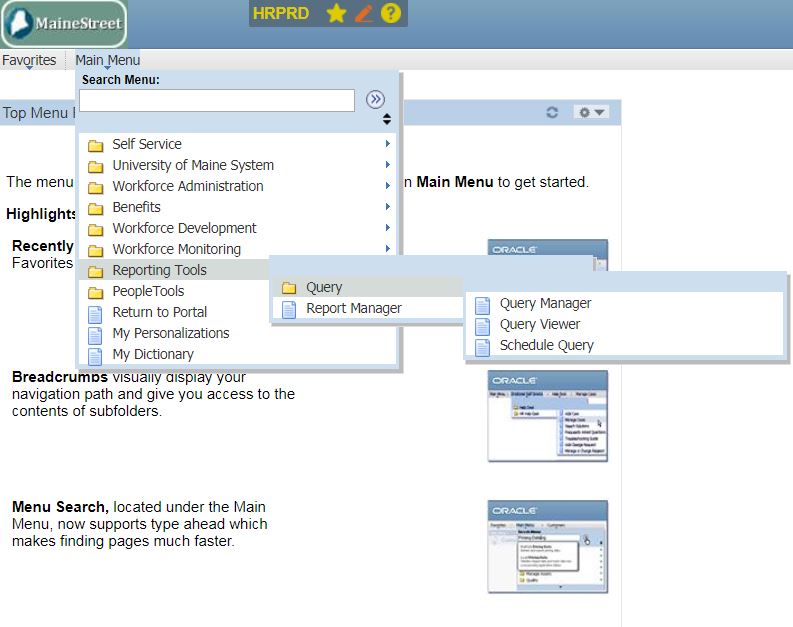Expand the Self Service submenu arrow
793x627 pixels.
[x=387, y=144]
